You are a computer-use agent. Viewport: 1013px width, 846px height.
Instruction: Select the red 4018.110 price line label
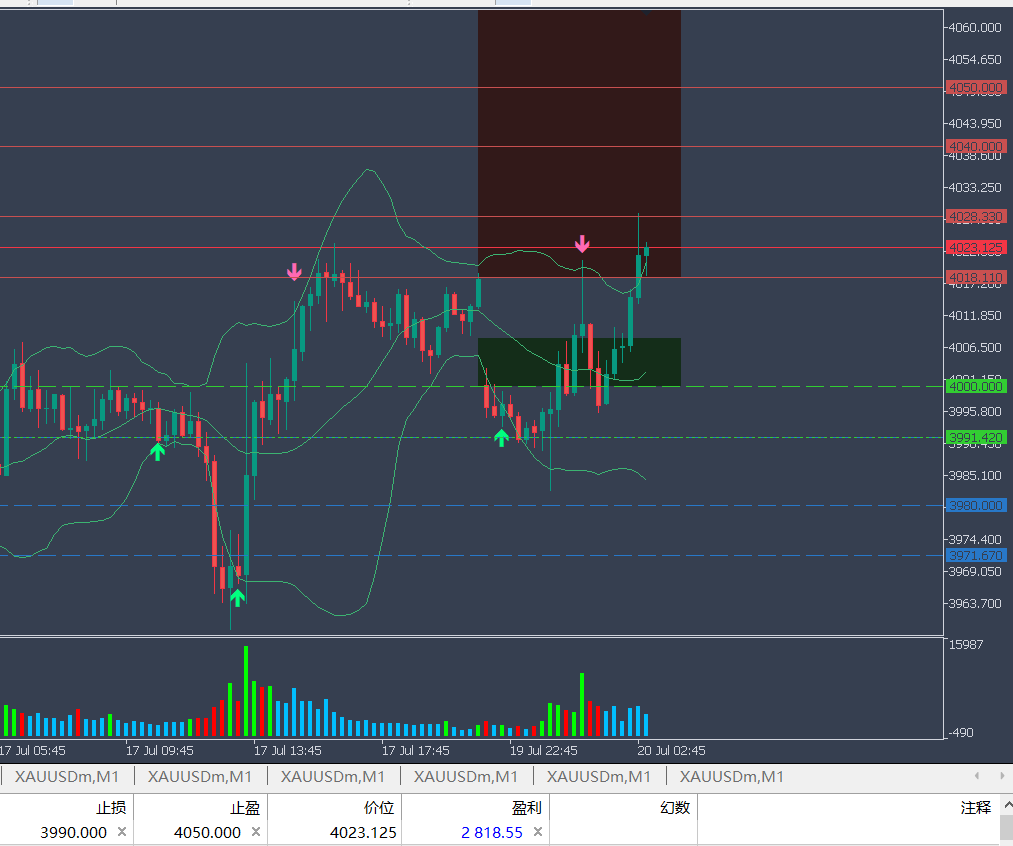point(976,278)
